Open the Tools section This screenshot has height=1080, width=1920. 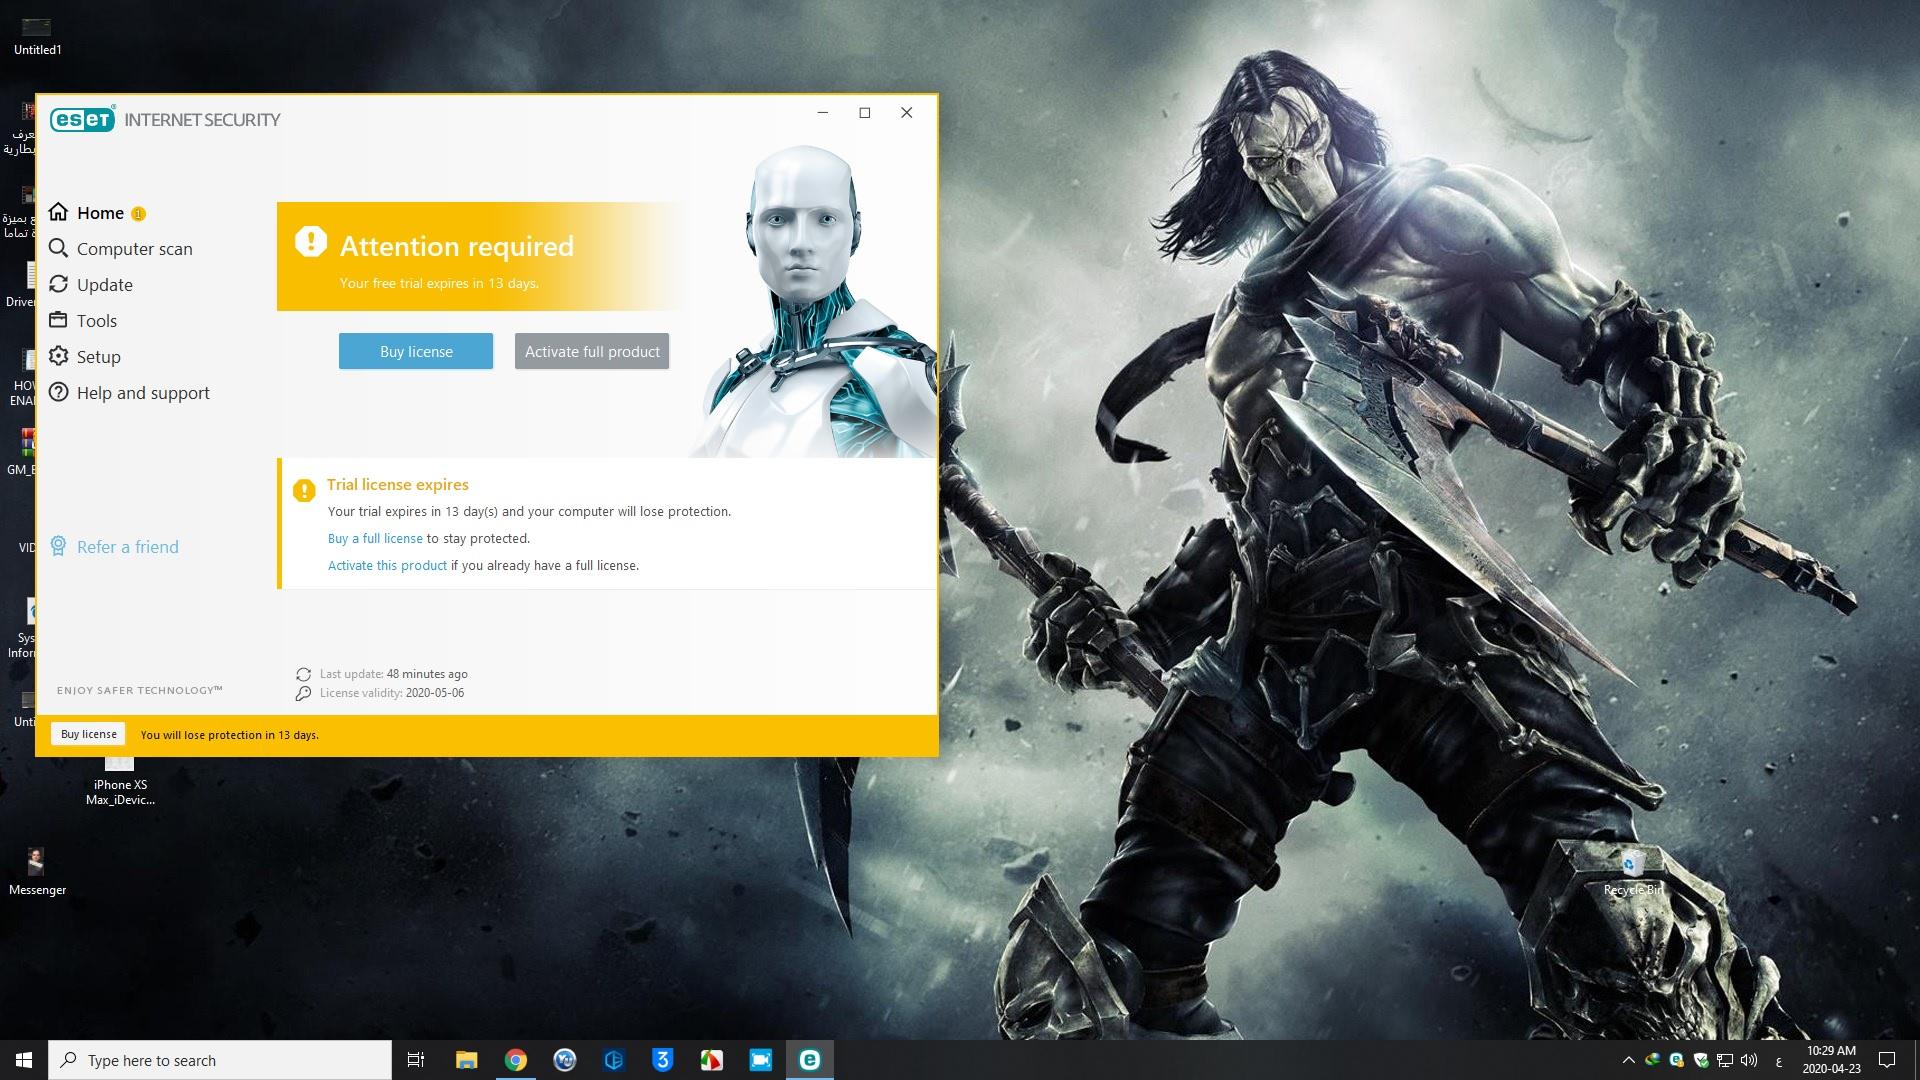coord(83,321)
